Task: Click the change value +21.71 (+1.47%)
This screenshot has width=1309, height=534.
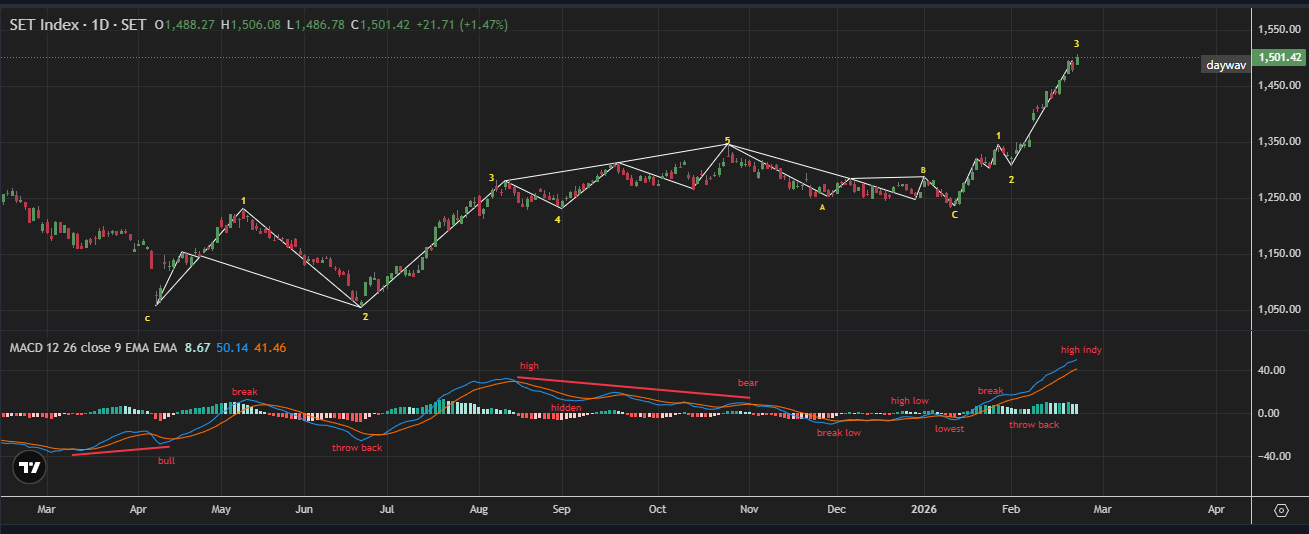Action: pyautogui.click(x=462, y=24)
